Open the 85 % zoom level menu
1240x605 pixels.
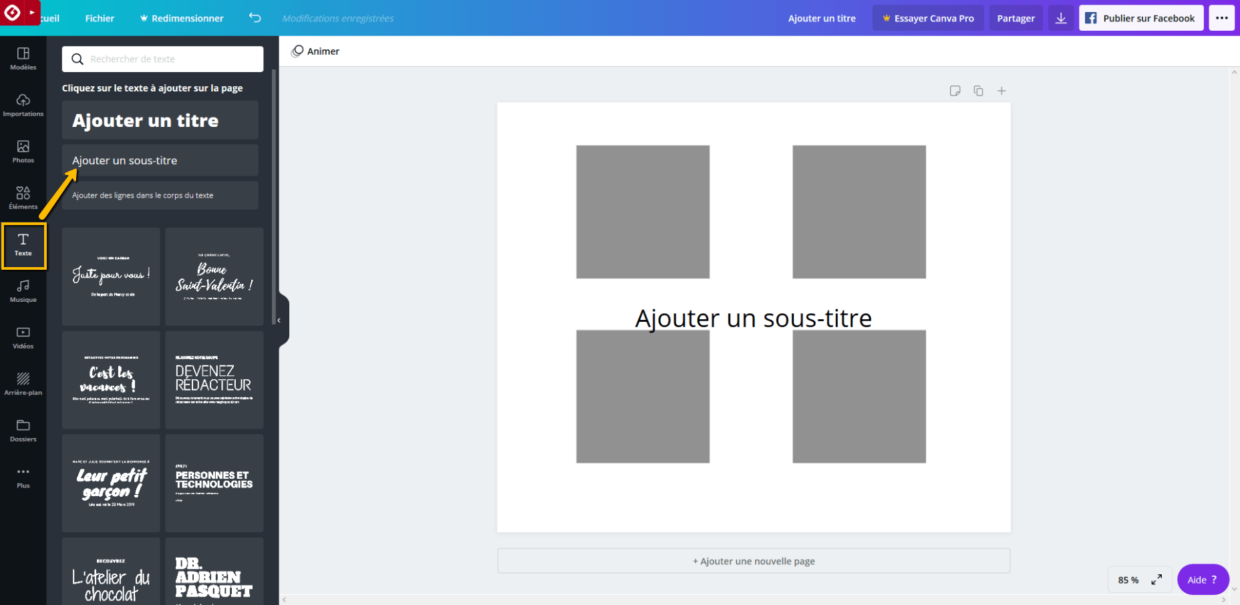coord(1128,580)
